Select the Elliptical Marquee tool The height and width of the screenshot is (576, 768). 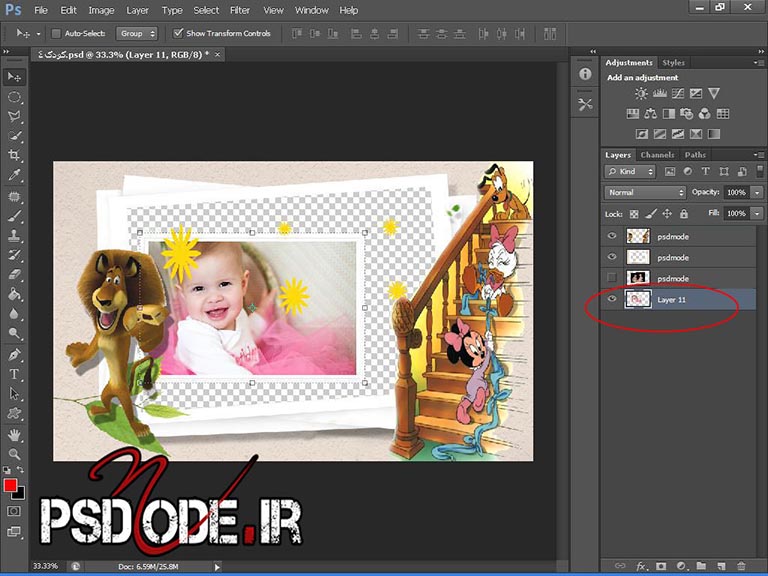tap(14, 96)
